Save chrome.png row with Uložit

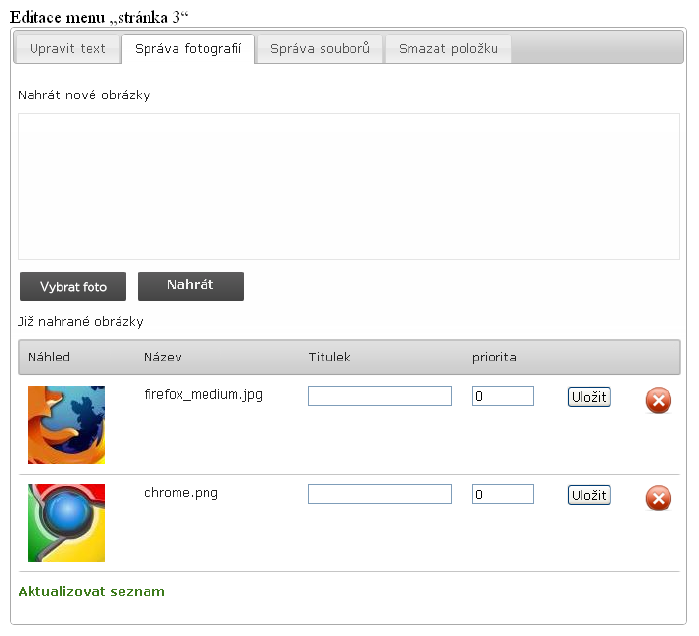pyautogui.click(x=589, y=495)
